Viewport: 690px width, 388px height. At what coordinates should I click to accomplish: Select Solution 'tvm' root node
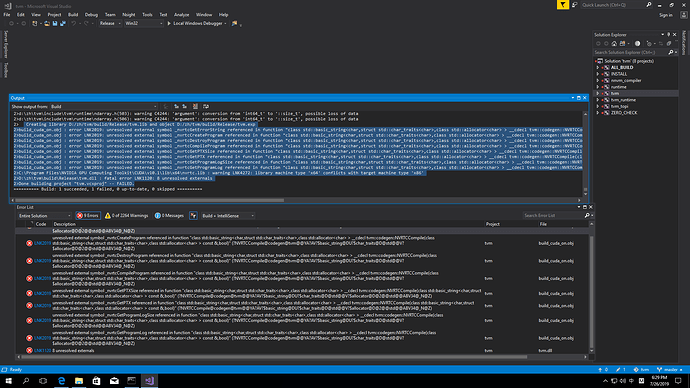click(629, 61)
